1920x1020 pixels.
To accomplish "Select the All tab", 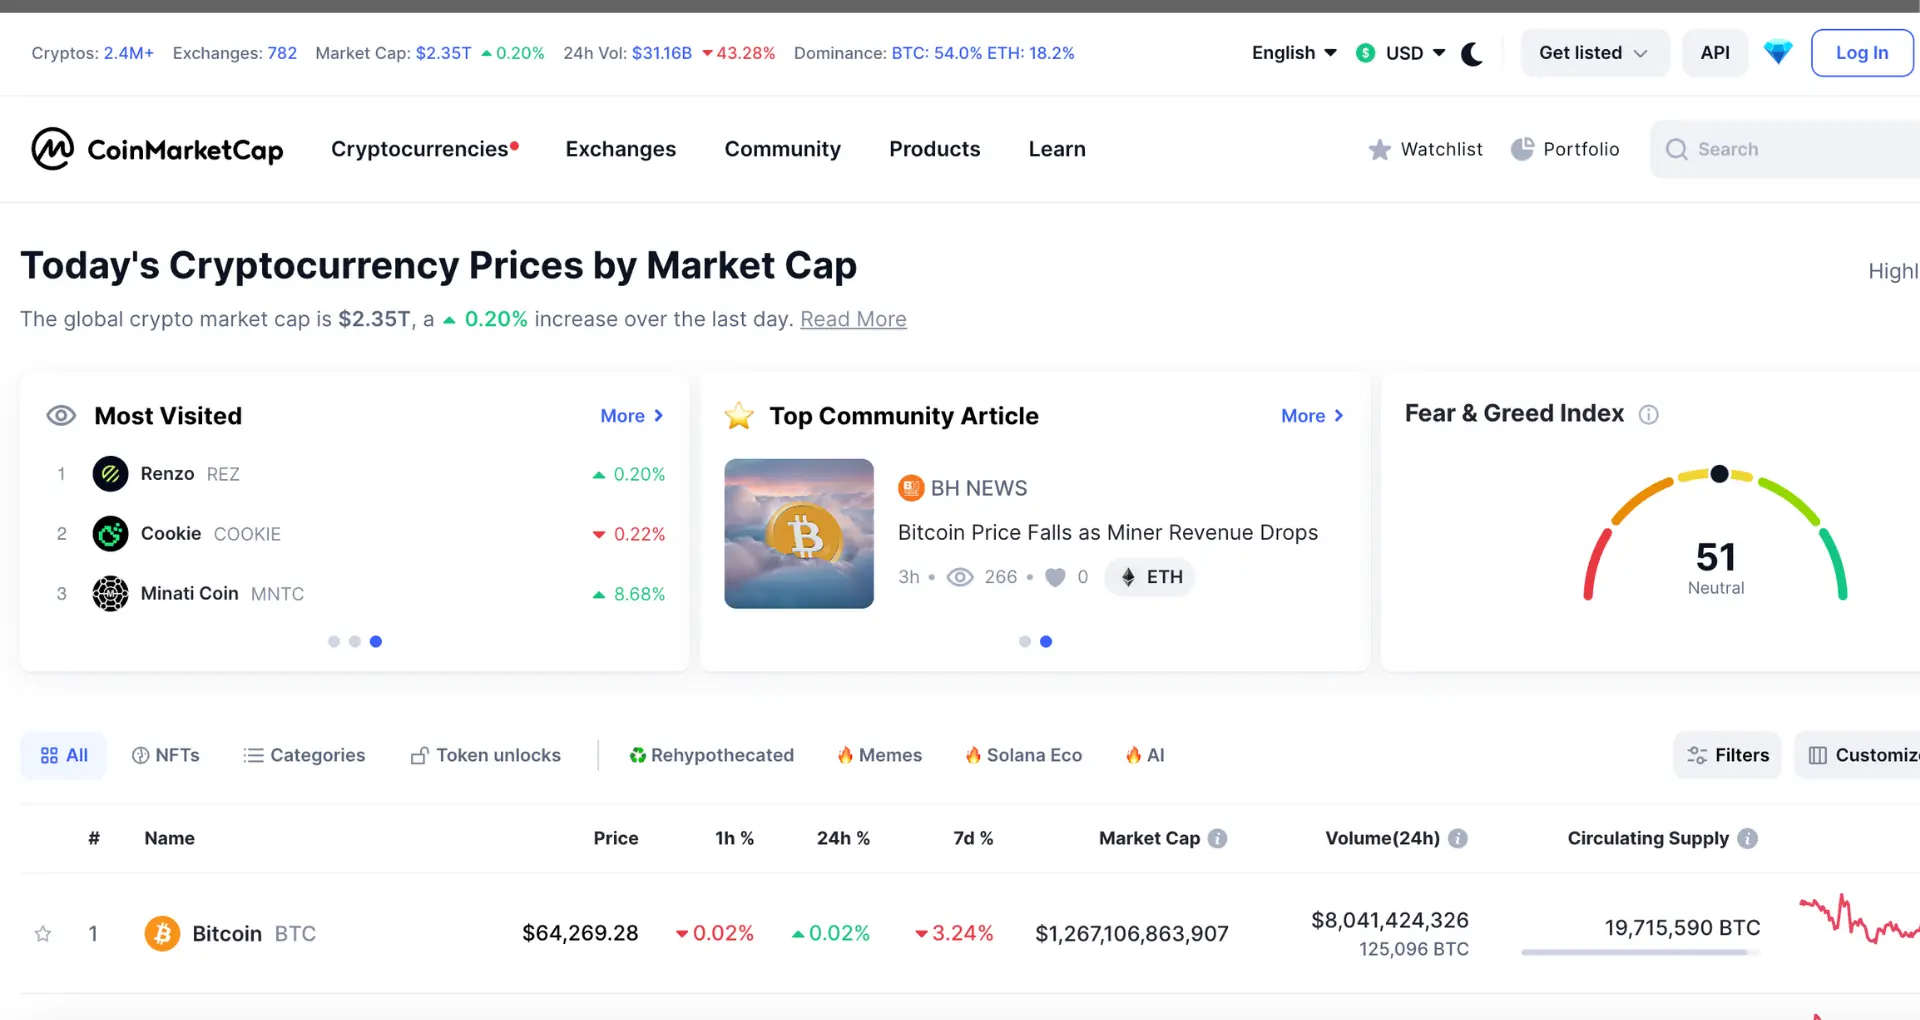I will click(x=63, y=755).
